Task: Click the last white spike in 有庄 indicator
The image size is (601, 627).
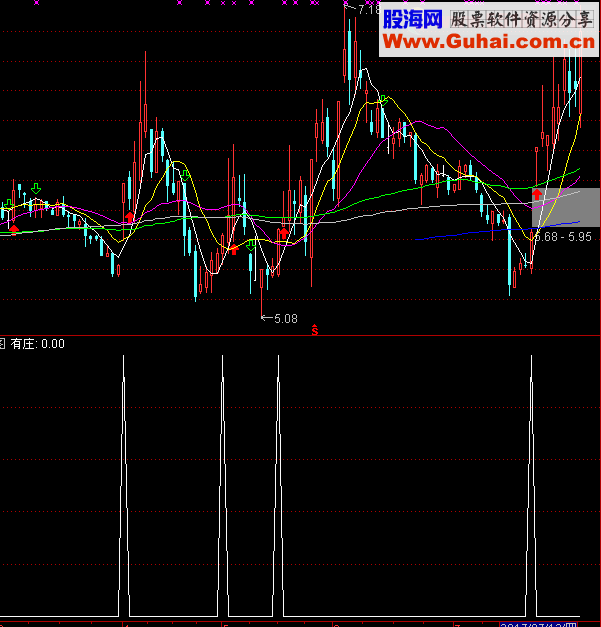Action: (x=531, y=485)
